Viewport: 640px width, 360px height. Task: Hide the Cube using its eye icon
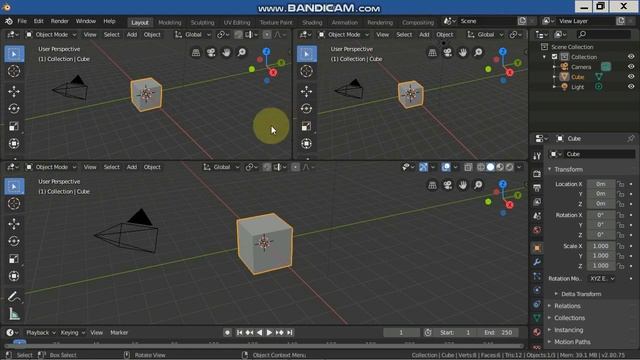point(631,76)
